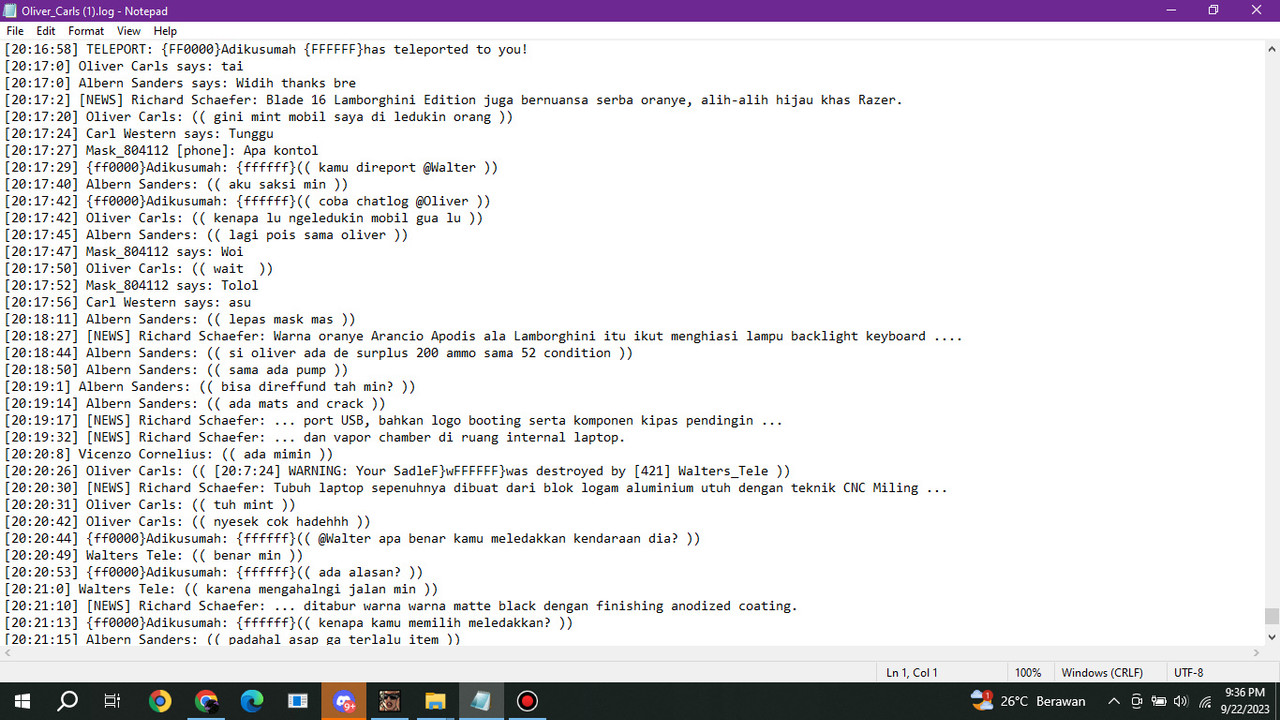Click the 'lepas mask mas' line

point(180,319)
